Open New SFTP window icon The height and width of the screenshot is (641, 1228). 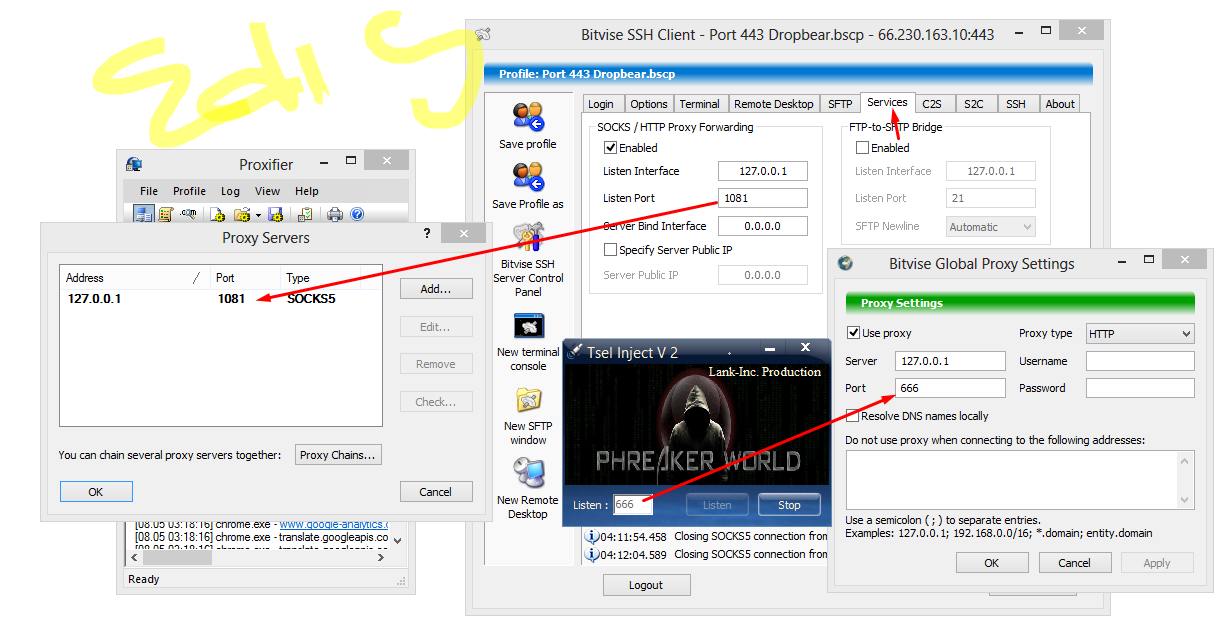(528, 400)
